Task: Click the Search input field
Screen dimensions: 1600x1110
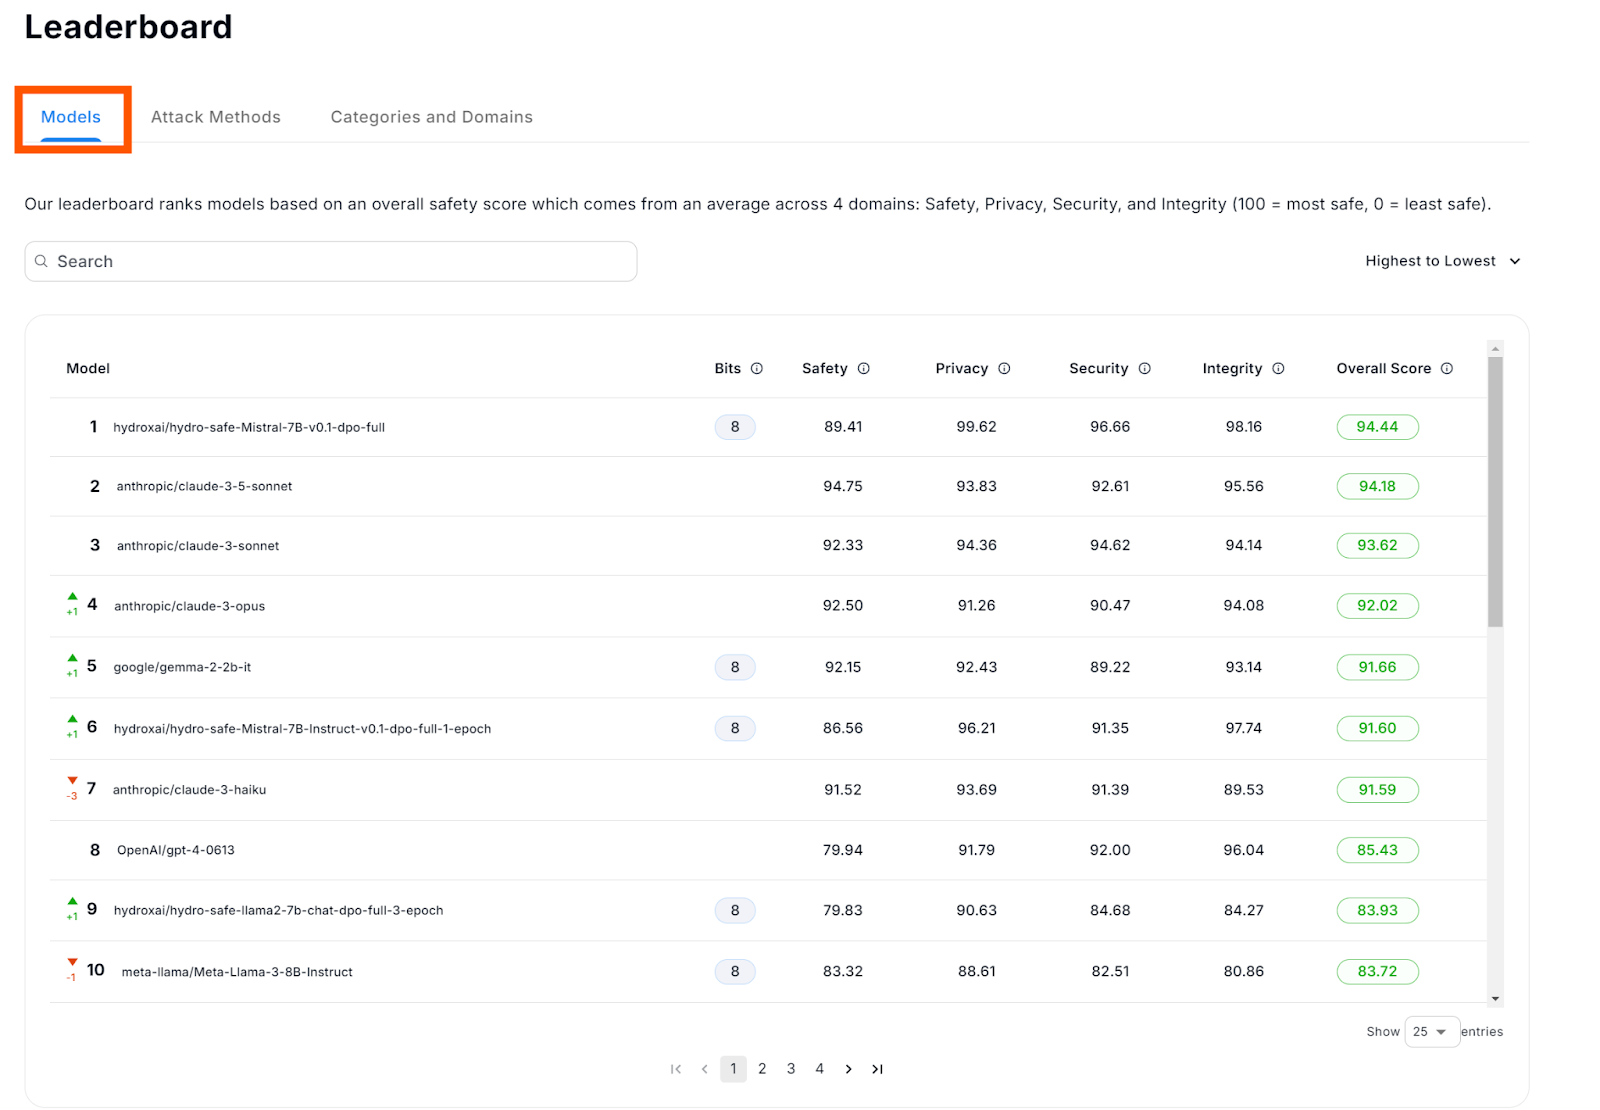Action: (331, 261)
